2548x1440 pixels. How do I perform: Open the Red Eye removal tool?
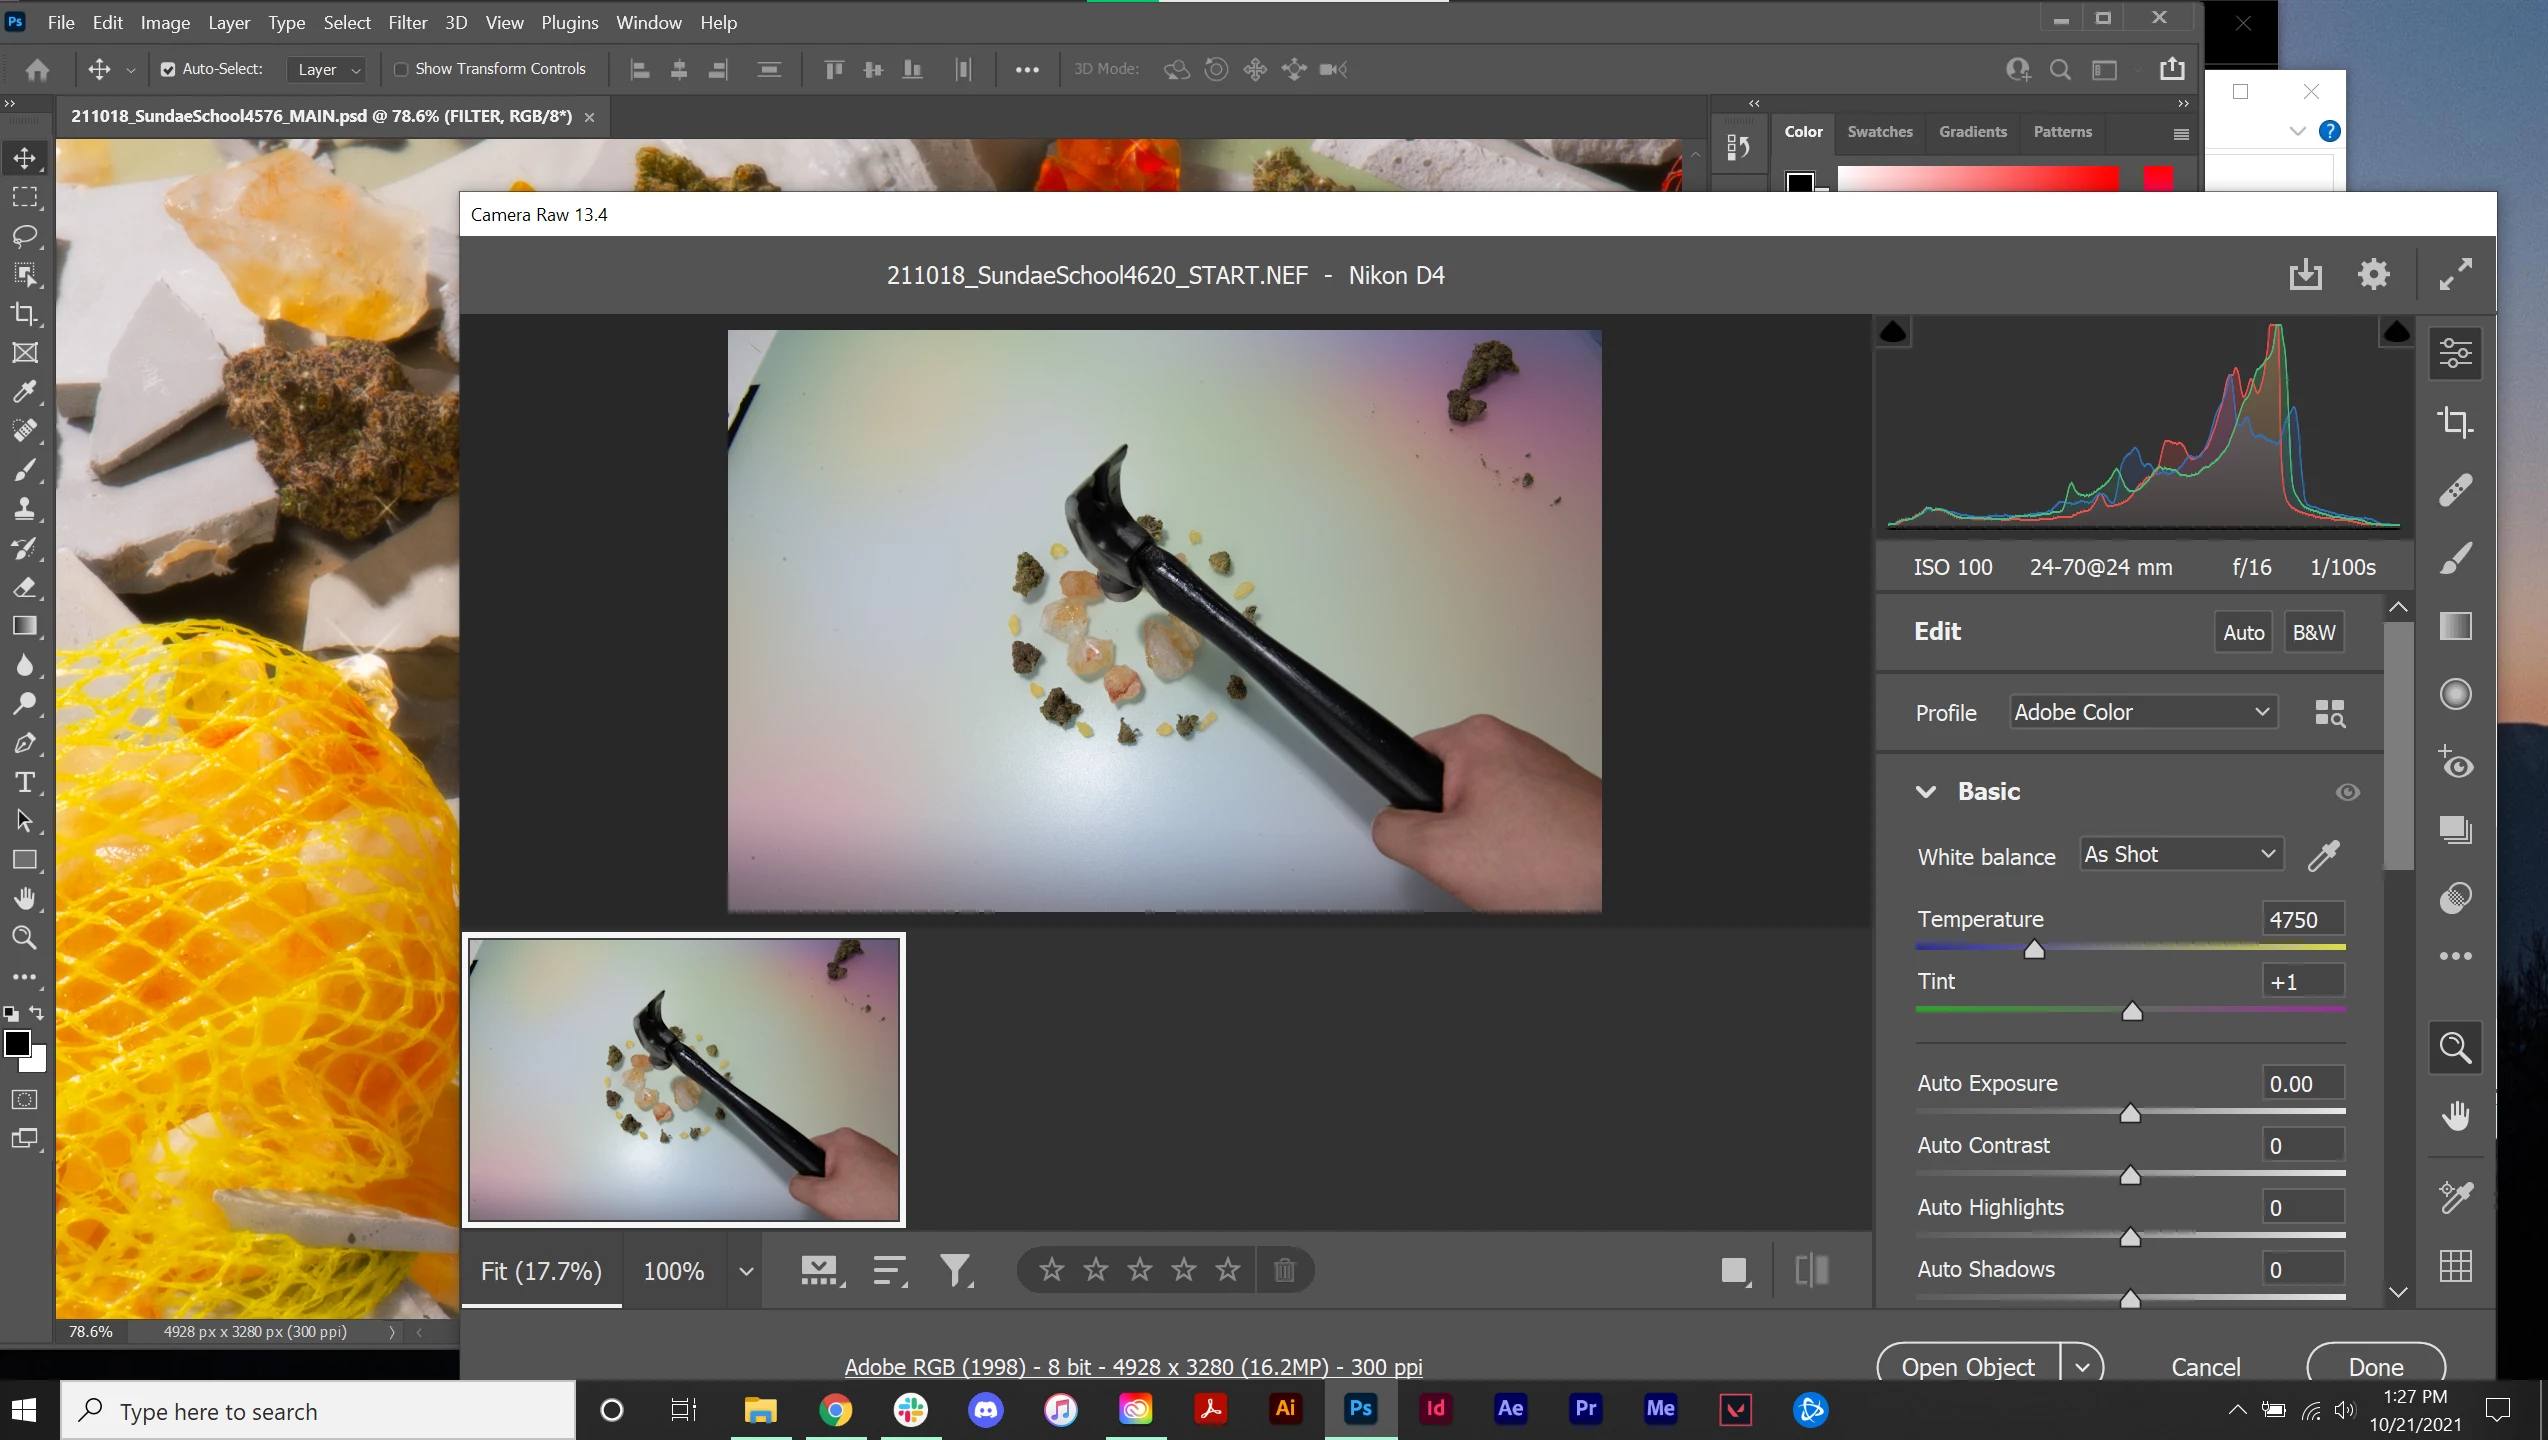2455,762
